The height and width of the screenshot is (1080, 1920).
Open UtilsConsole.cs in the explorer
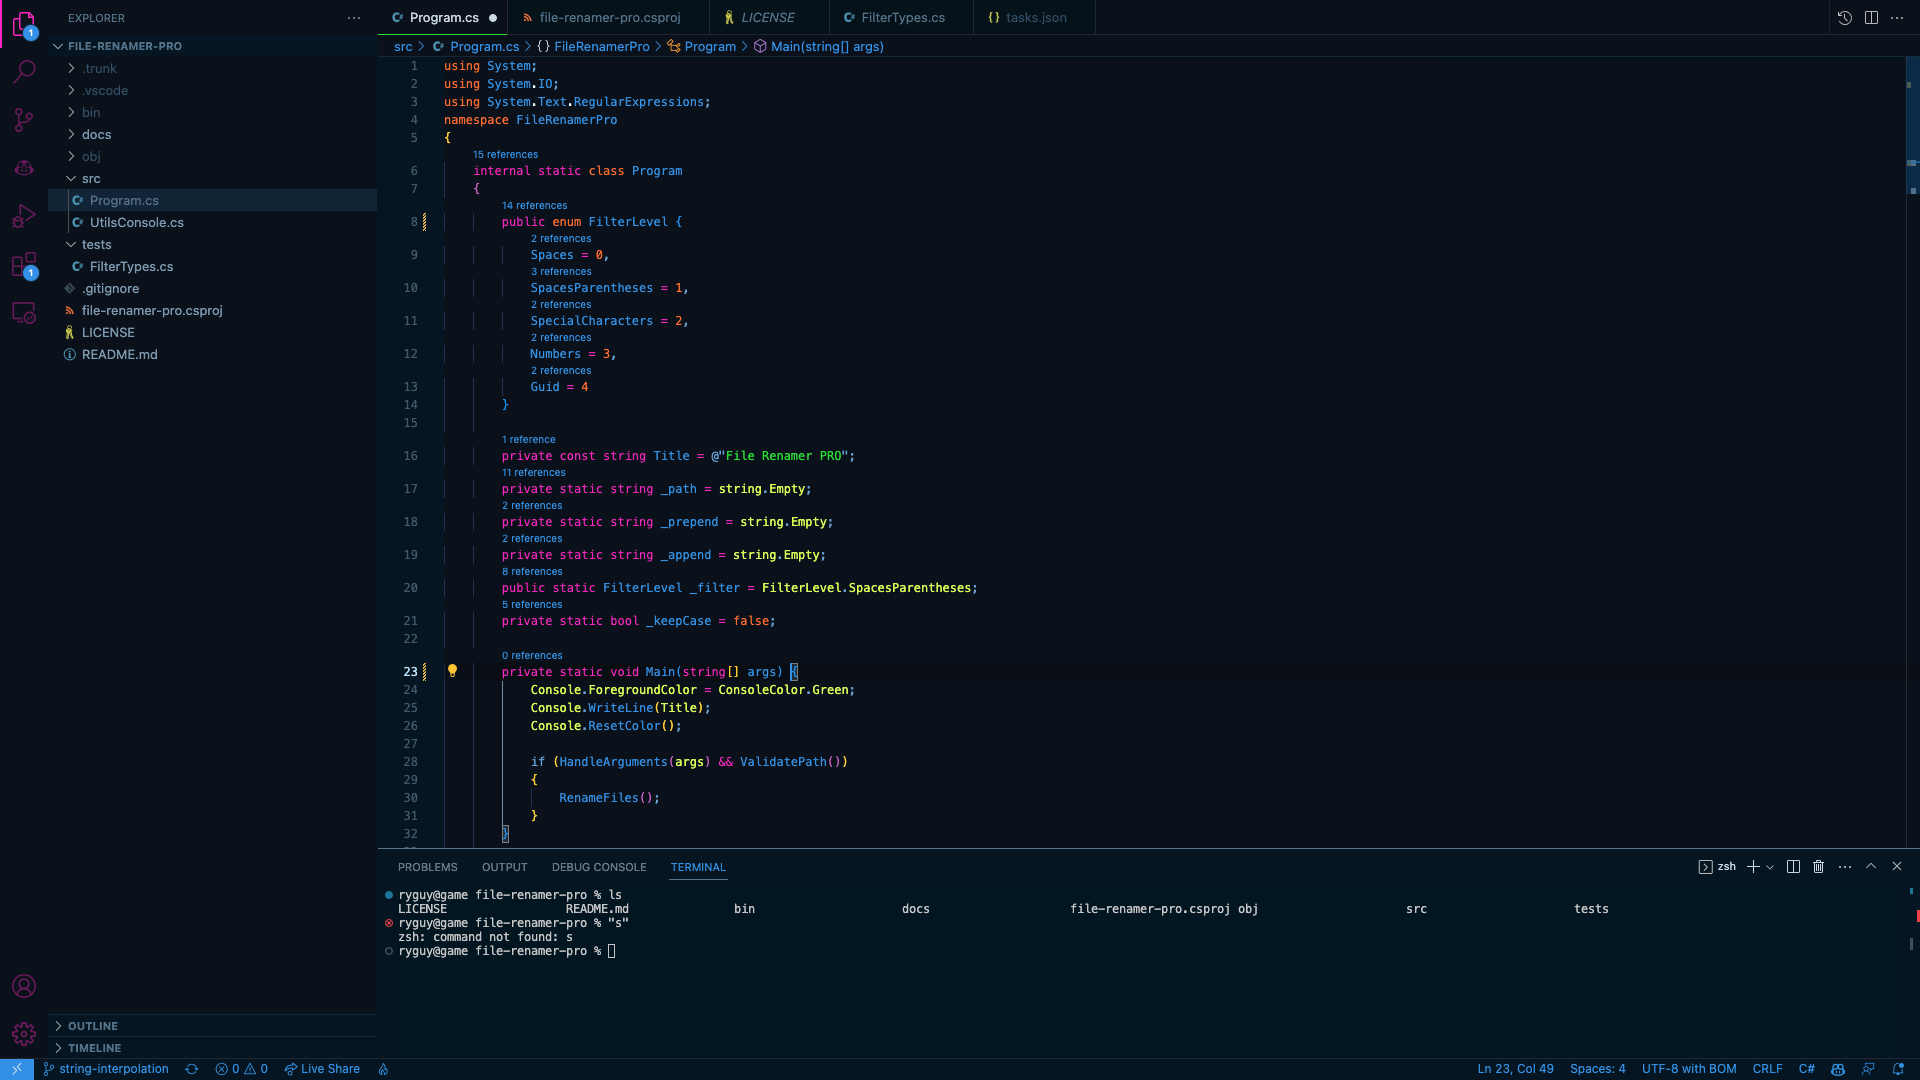(136, 223)
